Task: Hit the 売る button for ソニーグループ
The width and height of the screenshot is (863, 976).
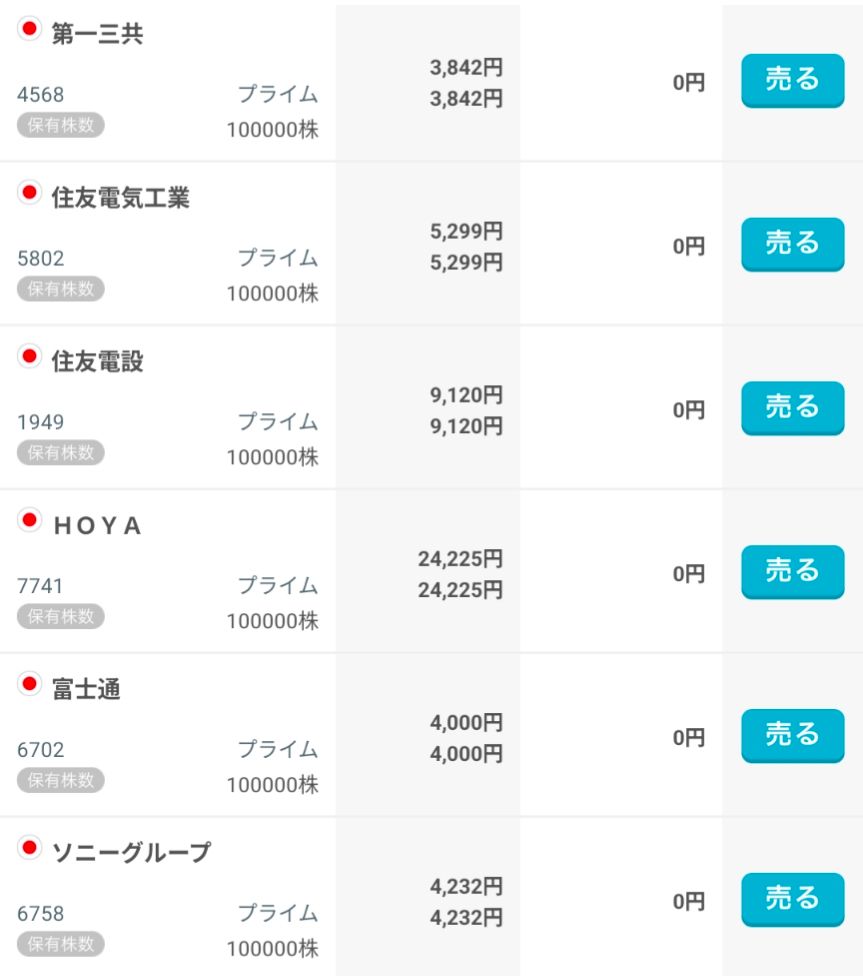Action: click(792, 900)
